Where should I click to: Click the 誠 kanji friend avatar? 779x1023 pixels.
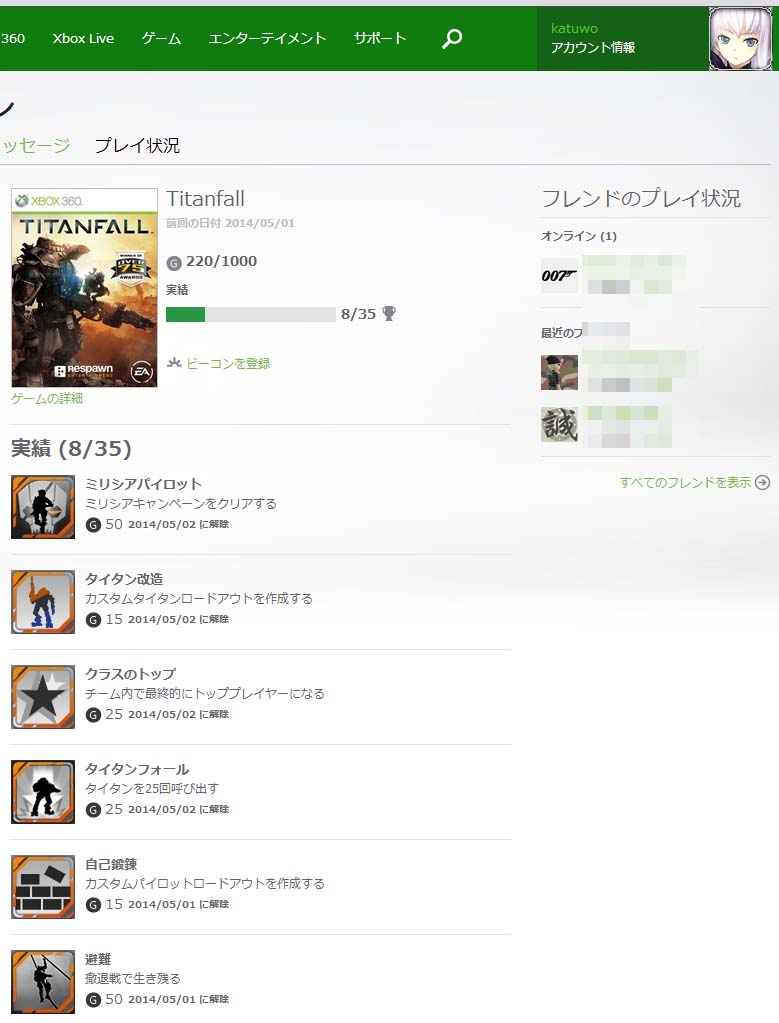tap(559, 424)
